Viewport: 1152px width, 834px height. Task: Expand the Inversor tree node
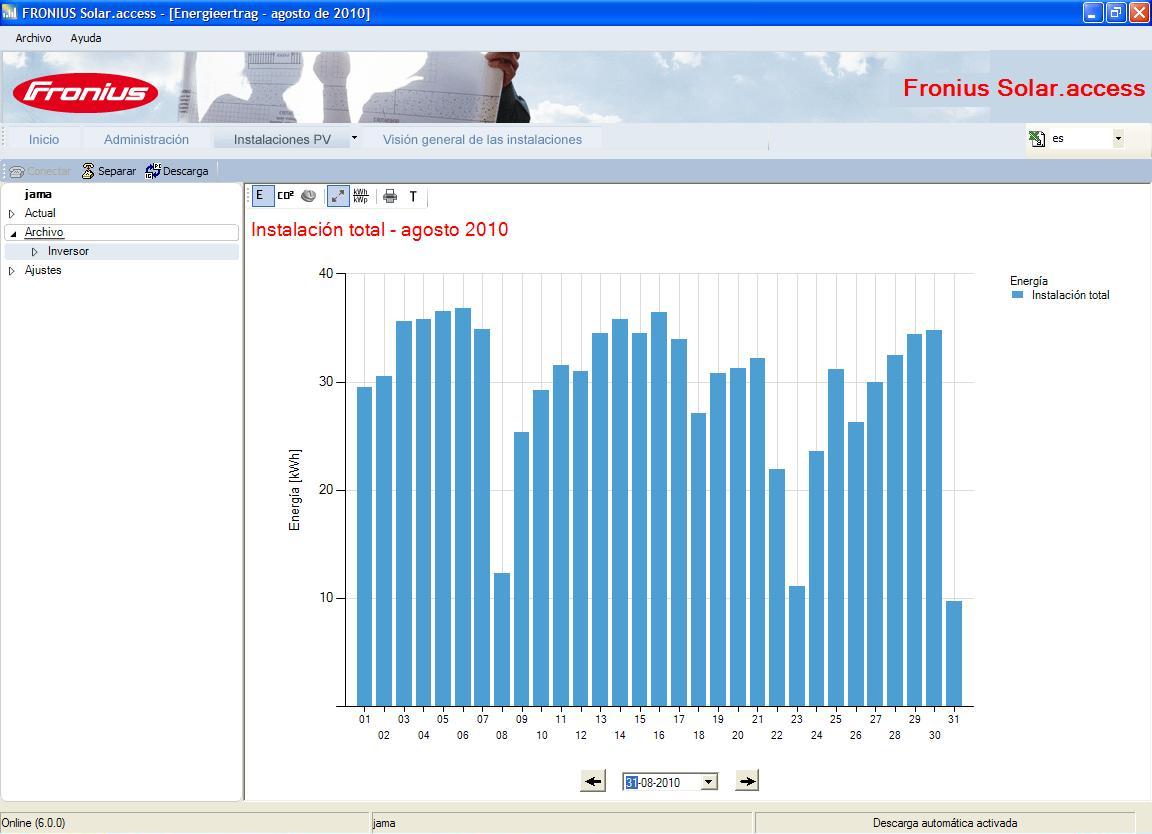click(35, 252)
